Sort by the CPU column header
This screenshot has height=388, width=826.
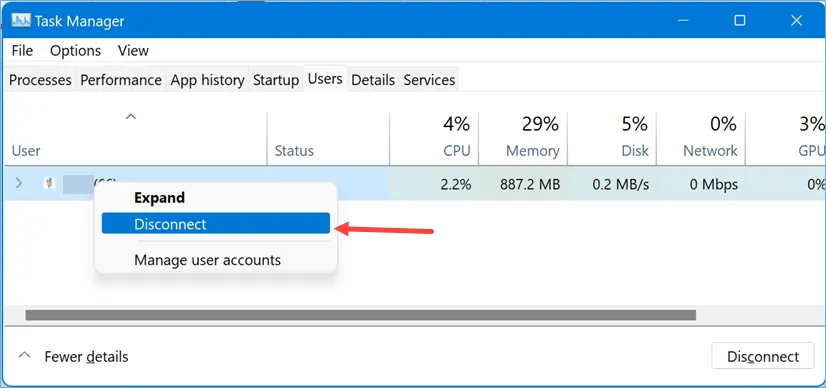pyautogui.click(x=434, y=138)
